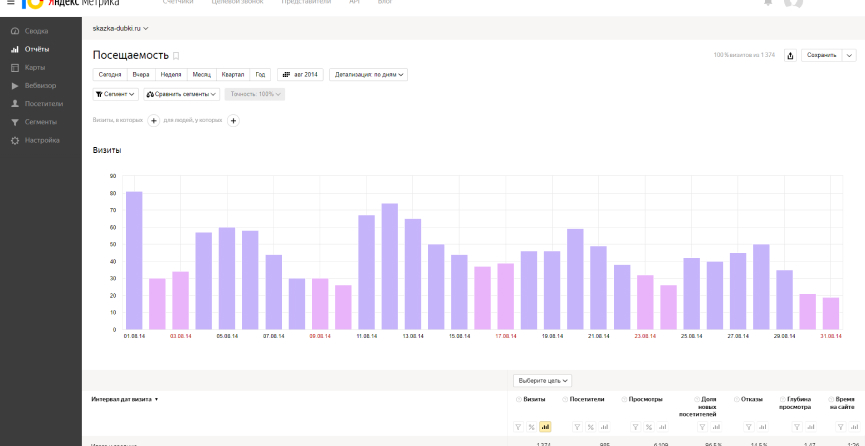Click the chart bar above 11.08.14

366,272
